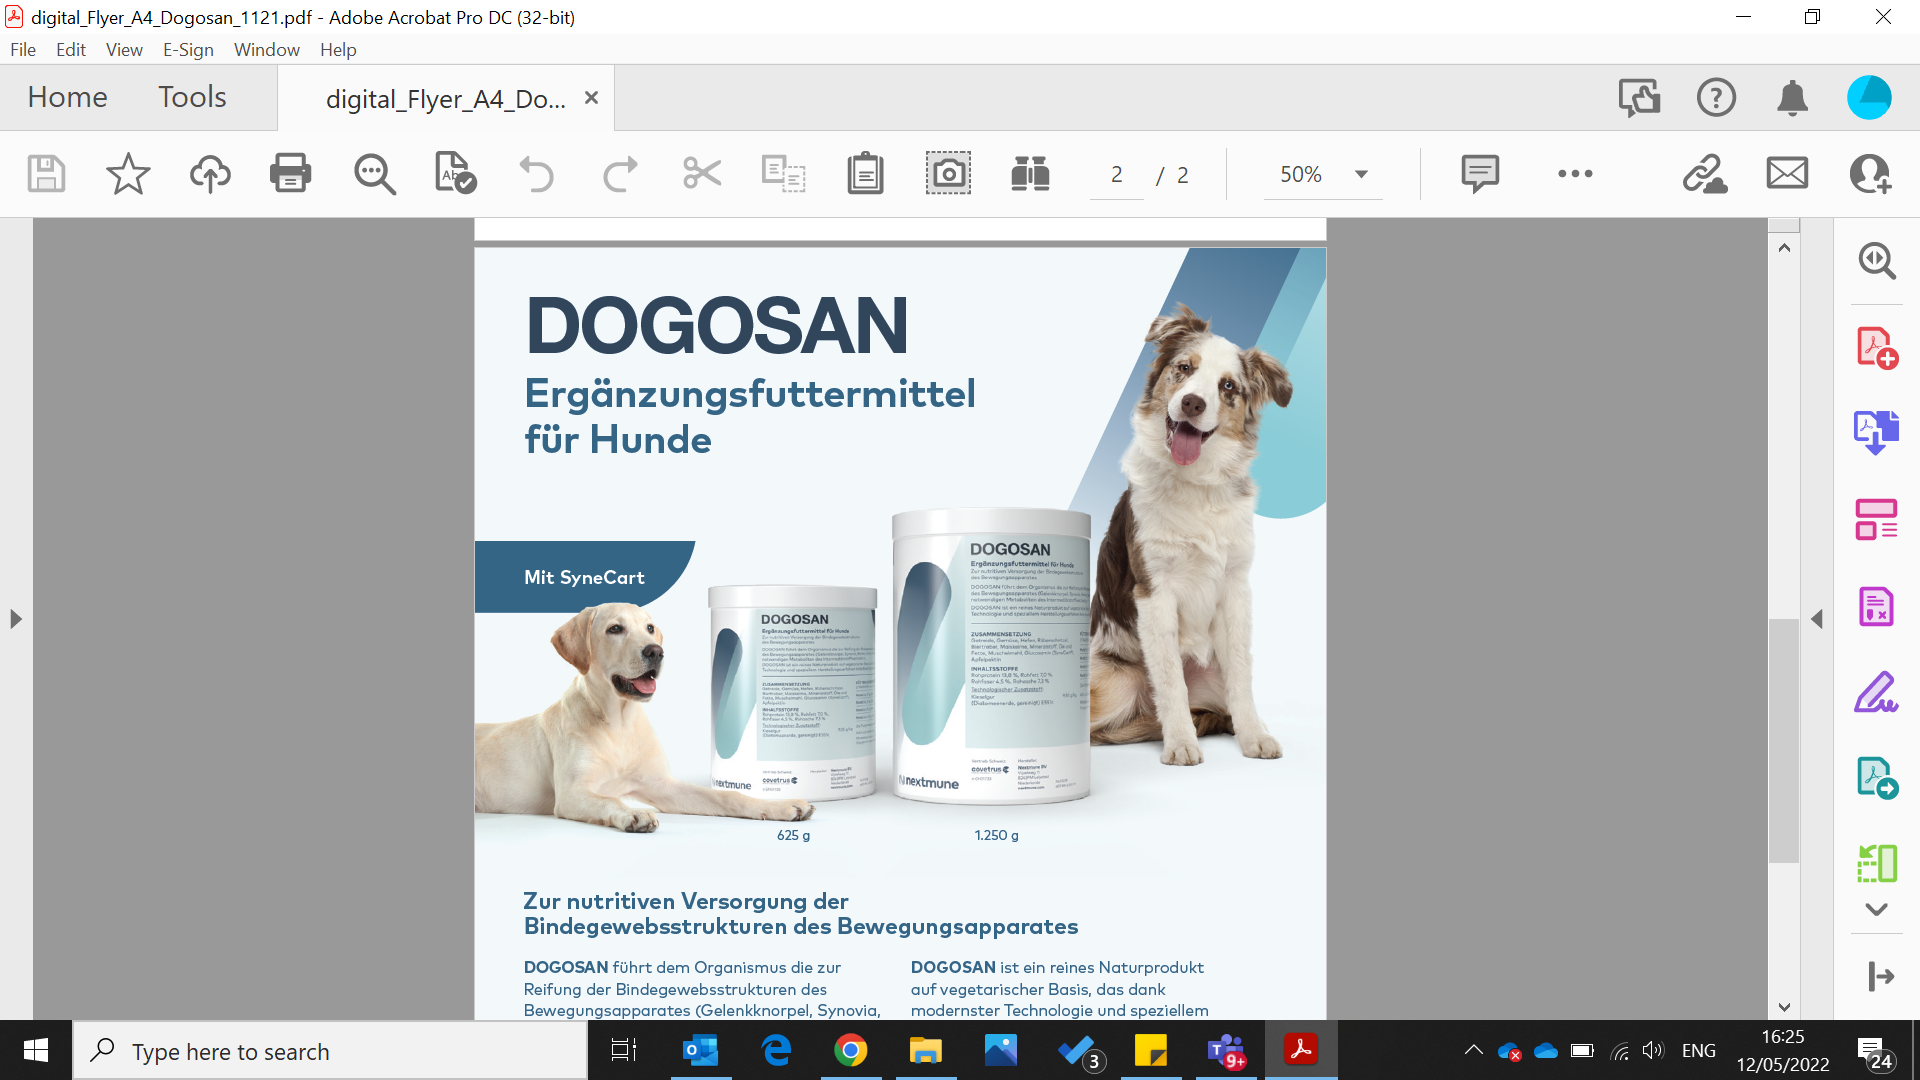This screenshot has width=1920, height=1080.
Task: Expand more tools with three-dots button
Action: point(1575,174)
